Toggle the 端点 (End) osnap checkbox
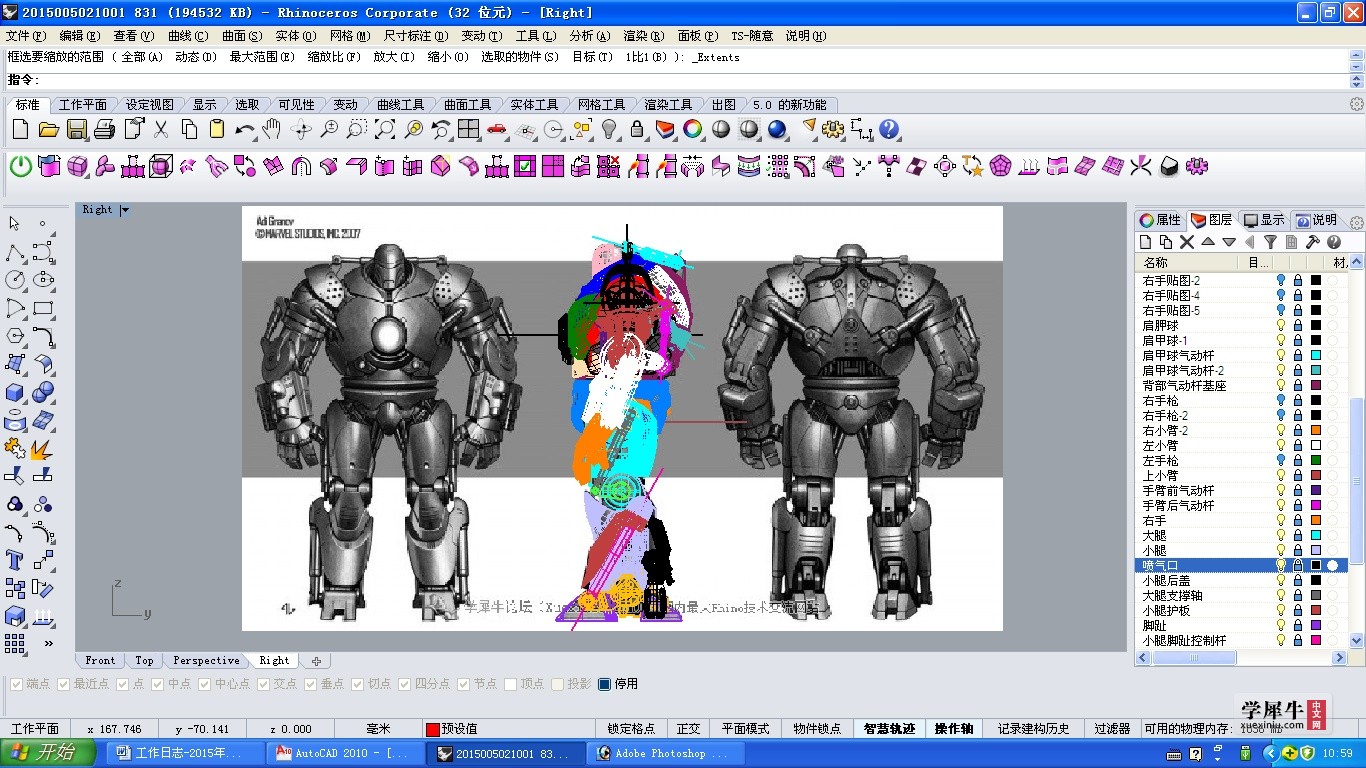1366x768 pixels. pos(17,684)
